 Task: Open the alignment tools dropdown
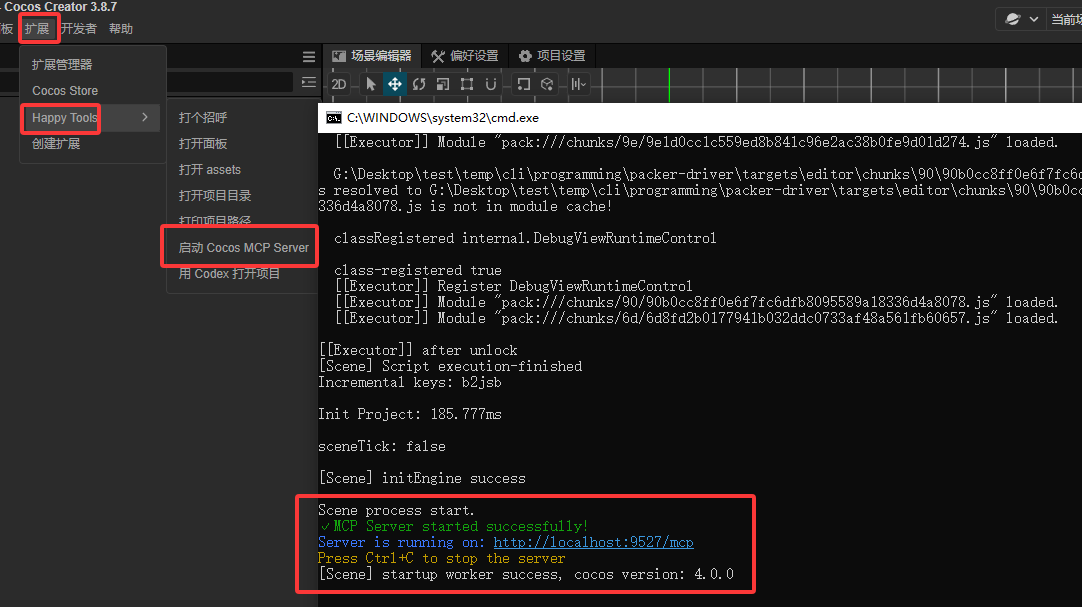578,84
